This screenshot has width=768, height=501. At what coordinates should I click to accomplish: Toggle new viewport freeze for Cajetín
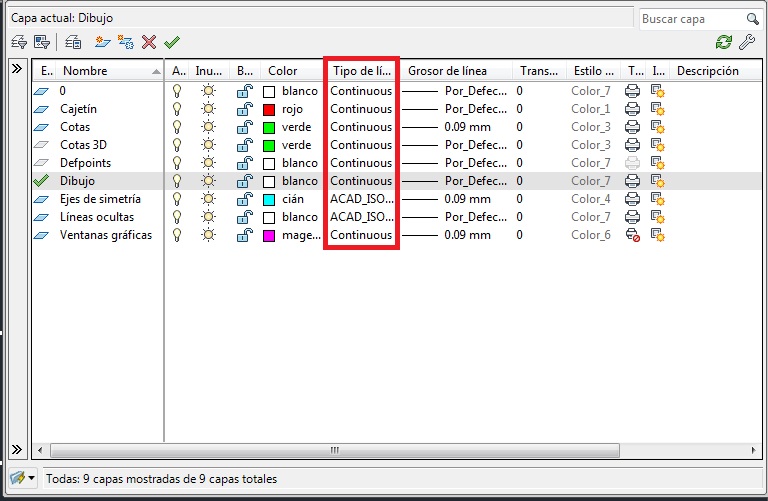pyautogui.click(x=657, y=109)
